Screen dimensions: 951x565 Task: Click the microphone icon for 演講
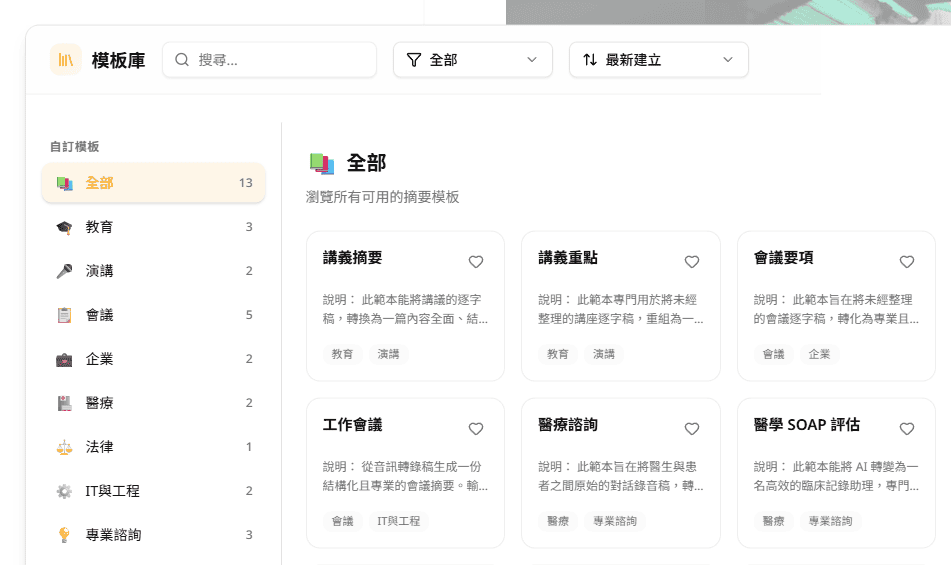click(x=64, y=271)
